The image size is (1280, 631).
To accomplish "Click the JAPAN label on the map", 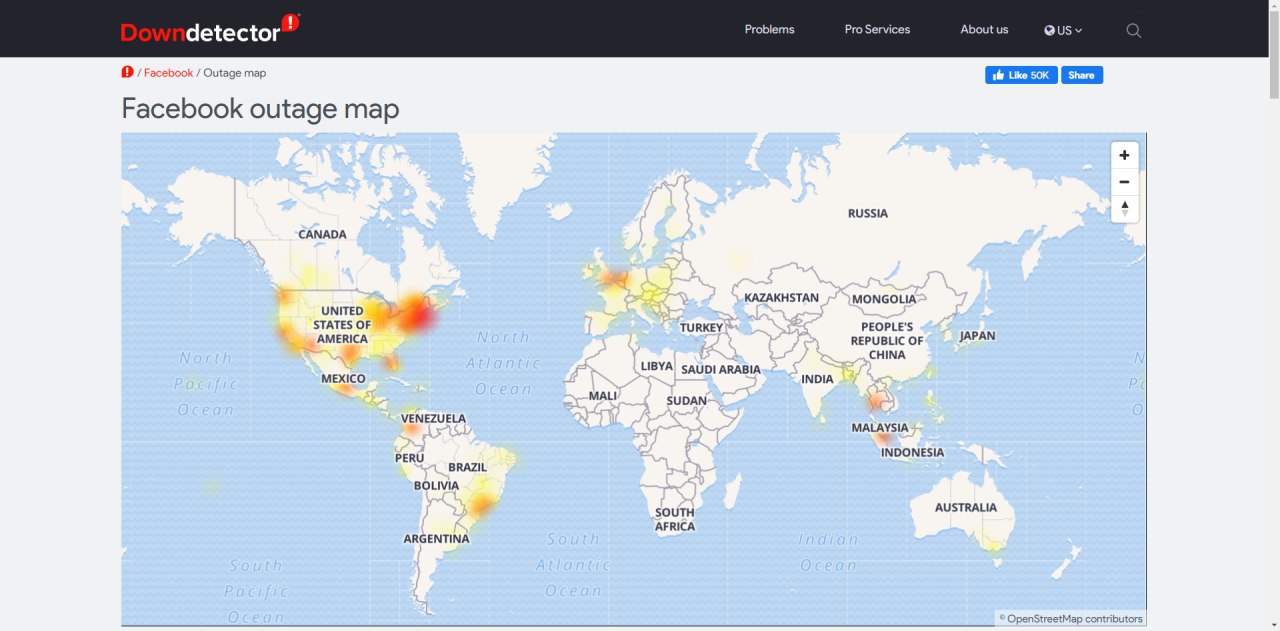I will click(977, 336).
